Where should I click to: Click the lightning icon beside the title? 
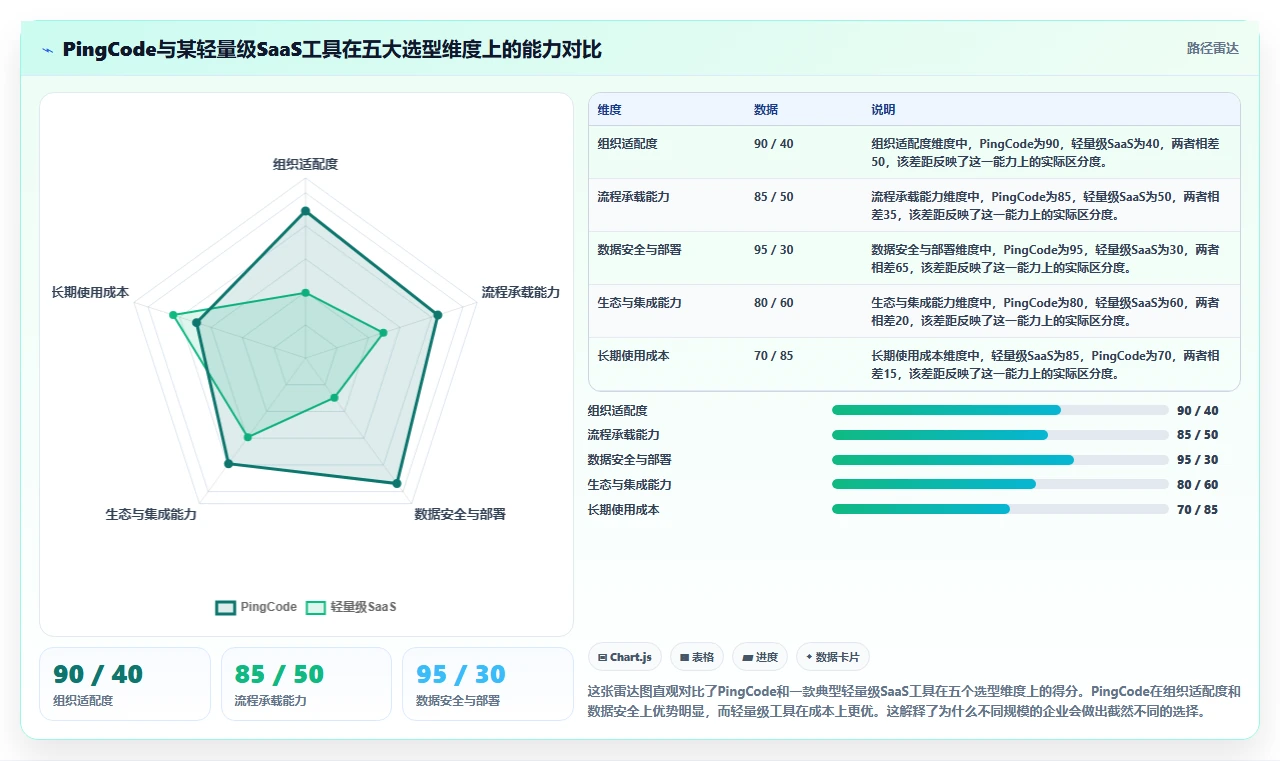tap(47, 50)
